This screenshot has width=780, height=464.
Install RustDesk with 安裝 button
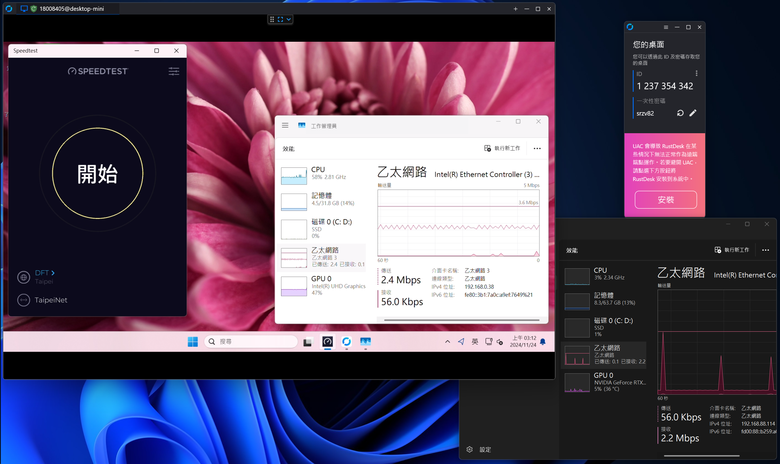pyautogui.click(x=666, y=199)
